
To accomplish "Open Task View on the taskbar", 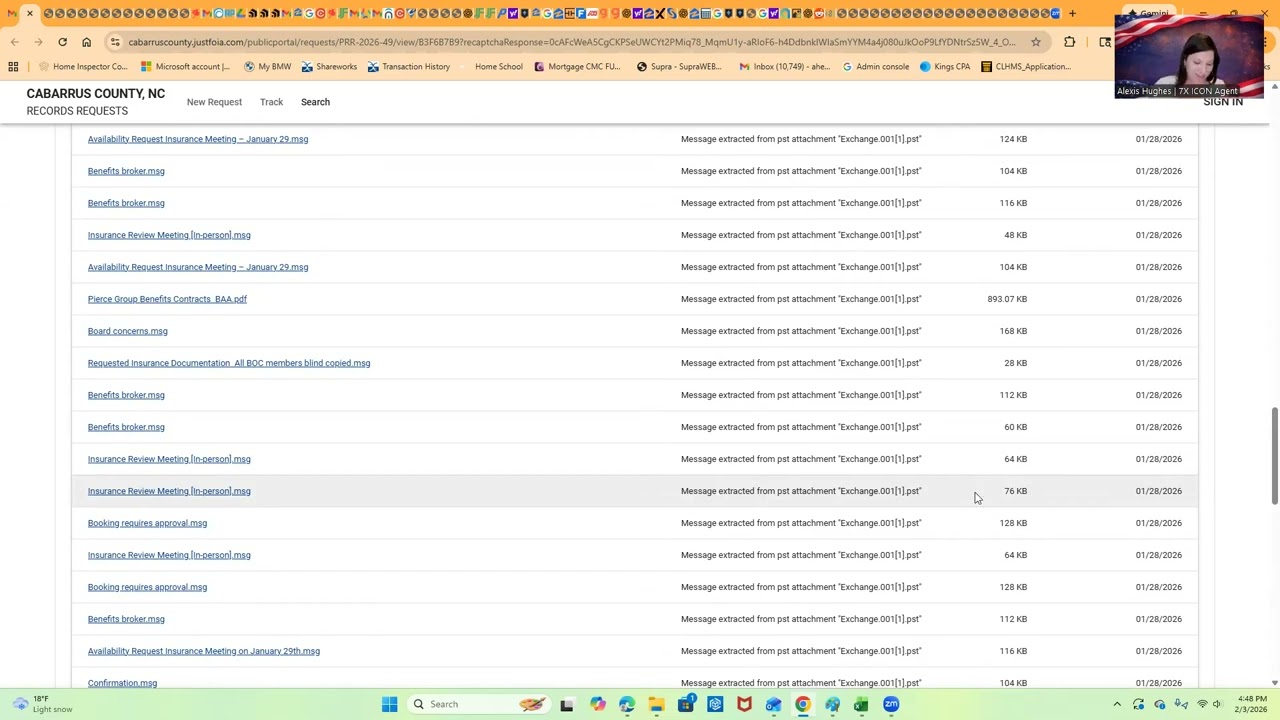I will click(x=567, y=704).
